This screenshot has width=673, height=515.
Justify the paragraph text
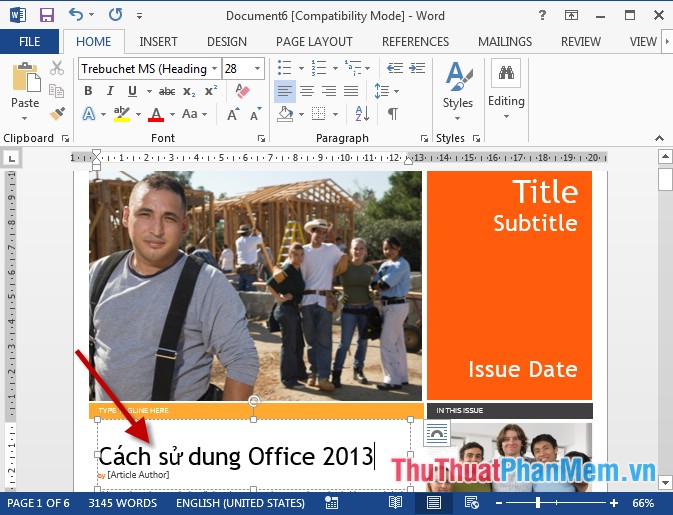click(x=351, y=91)
